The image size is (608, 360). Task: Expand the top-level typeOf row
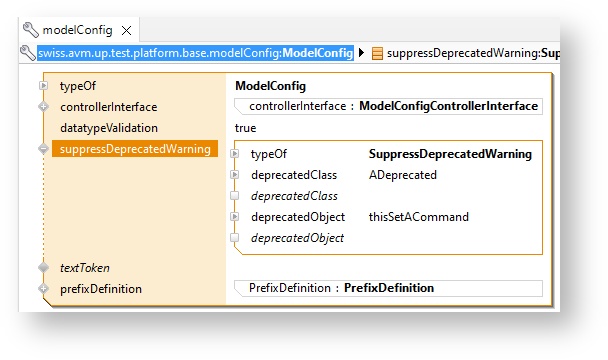(43, 85)
